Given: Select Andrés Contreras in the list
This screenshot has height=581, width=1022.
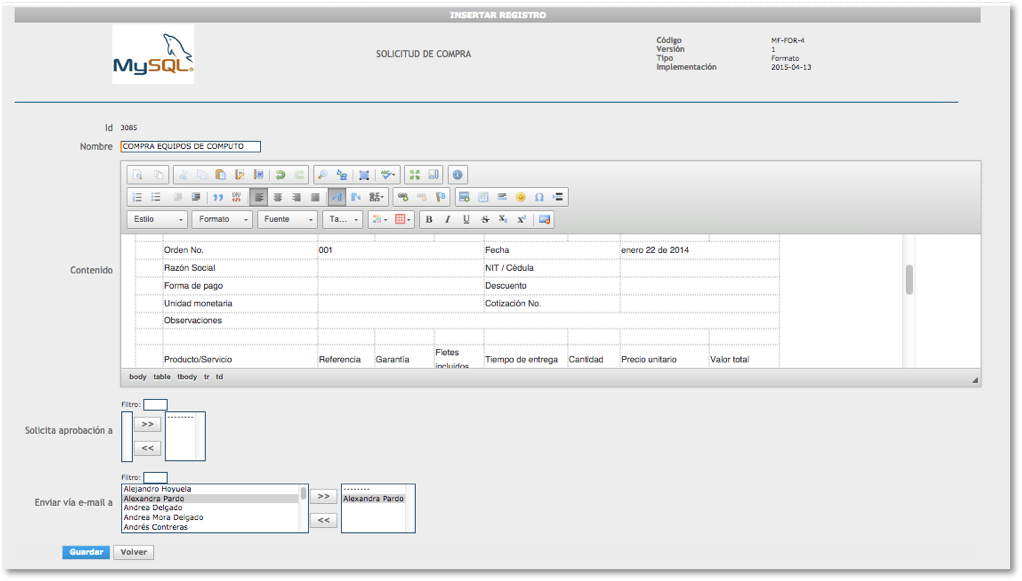Looking at the screenshot, I should click(156, 528).
